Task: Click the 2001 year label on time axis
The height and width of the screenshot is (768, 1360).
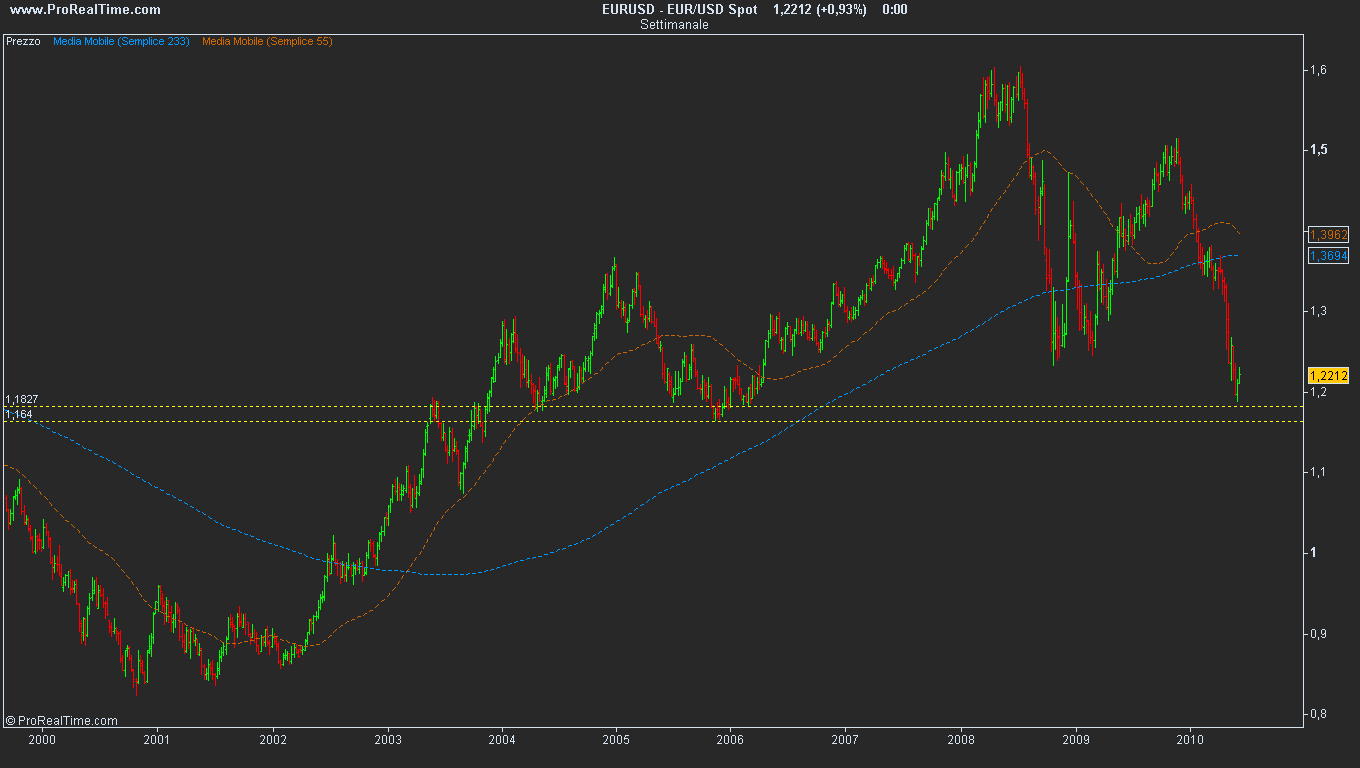Action: coord(156,741)
